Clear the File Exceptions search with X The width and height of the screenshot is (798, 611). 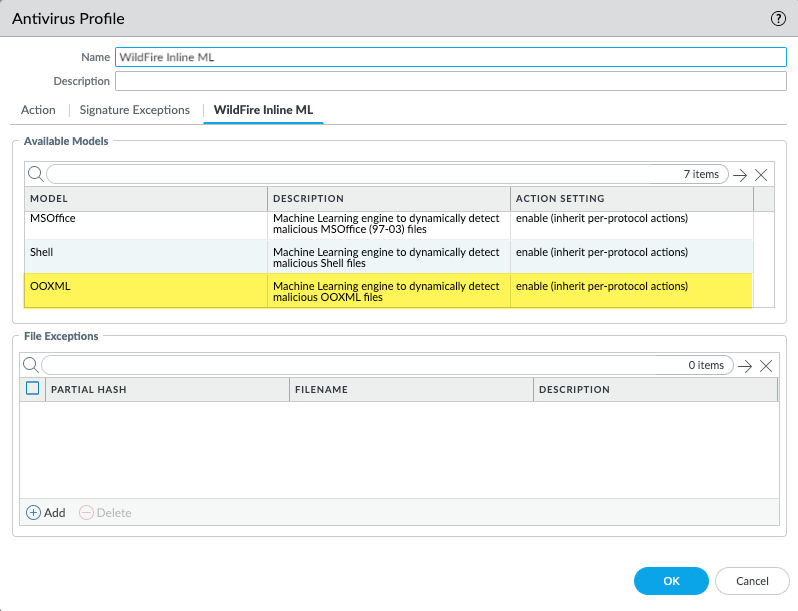click(767, 365)
